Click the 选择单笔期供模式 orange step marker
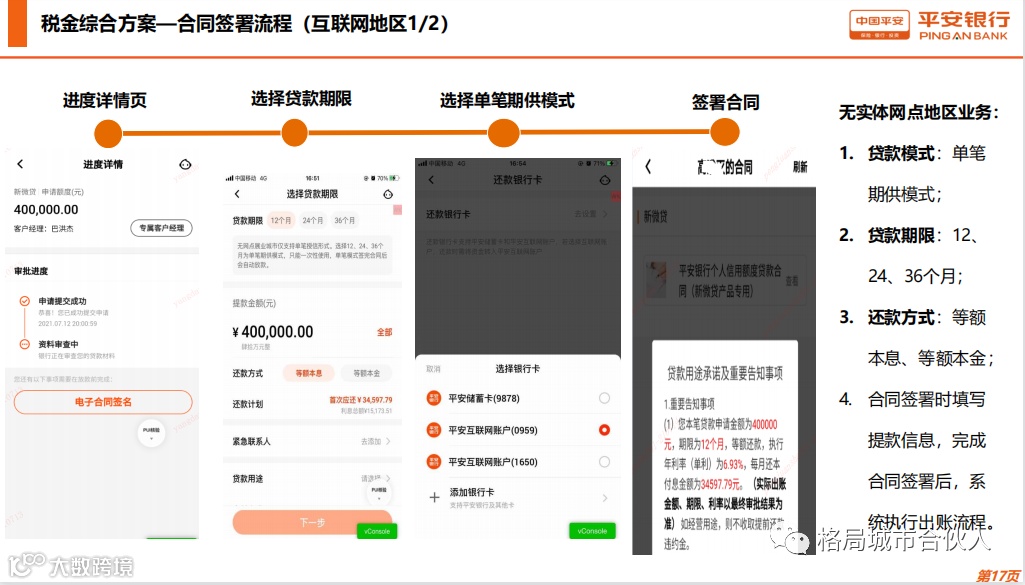 click(503, 133)
